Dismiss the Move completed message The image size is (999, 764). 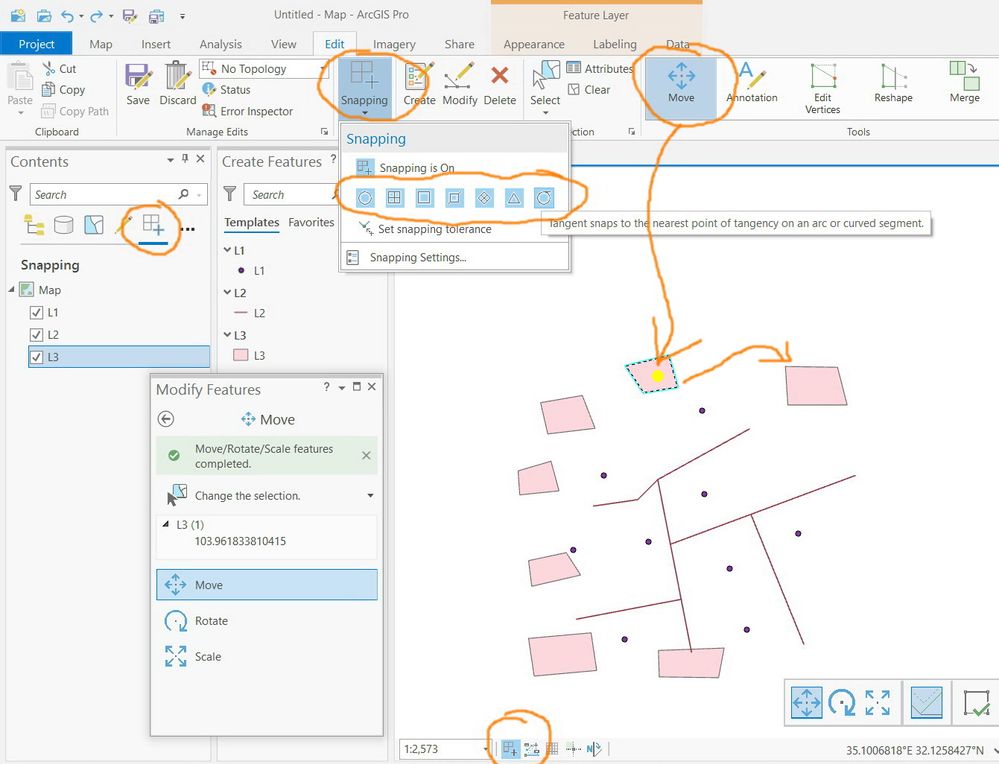pyautogui.click(x=366, y=455)
